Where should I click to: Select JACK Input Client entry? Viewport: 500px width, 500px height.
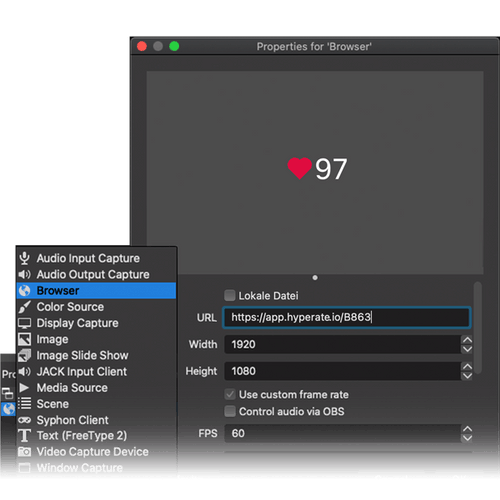tap(96, 371)
